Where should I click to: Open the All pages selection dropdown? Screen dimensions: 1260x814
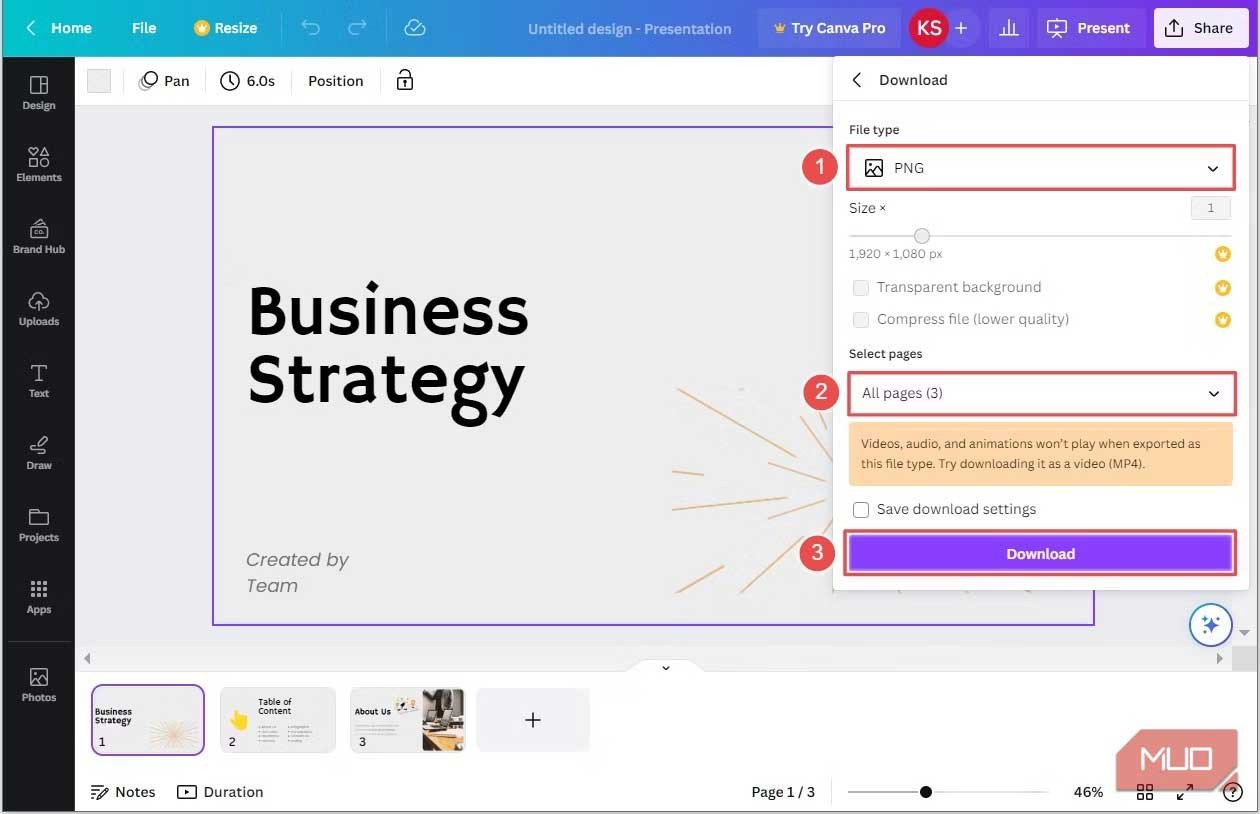(x=1041, y=392)
